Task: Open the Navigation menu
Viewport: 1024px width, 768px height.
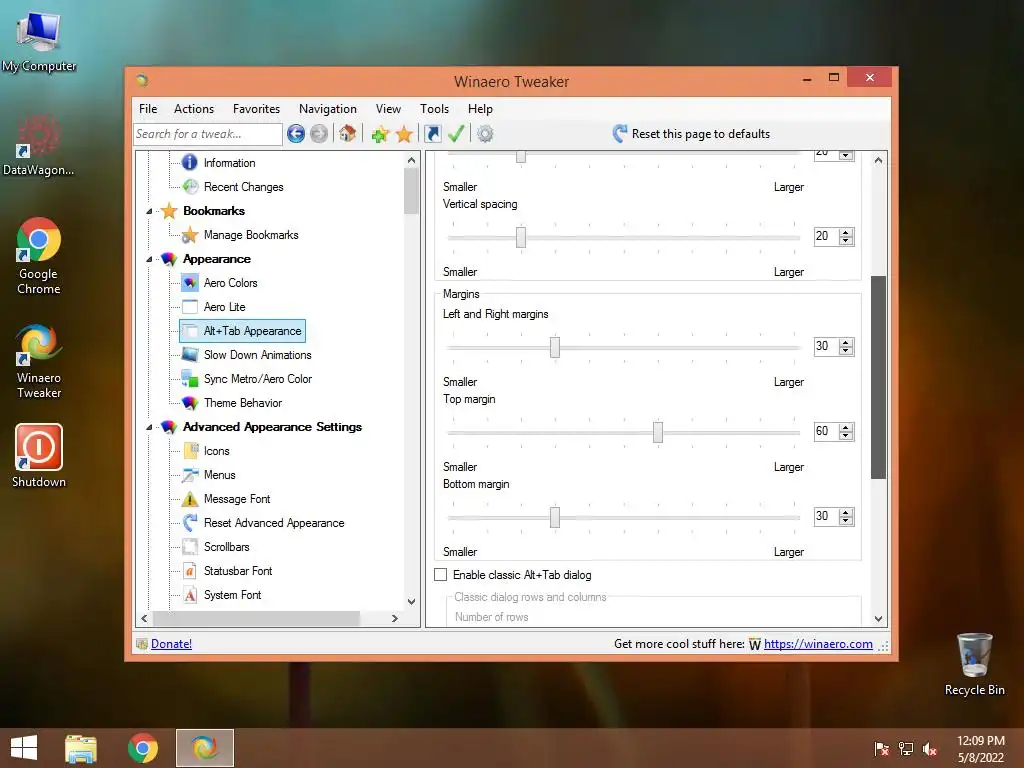Action: tap(328, 109)
